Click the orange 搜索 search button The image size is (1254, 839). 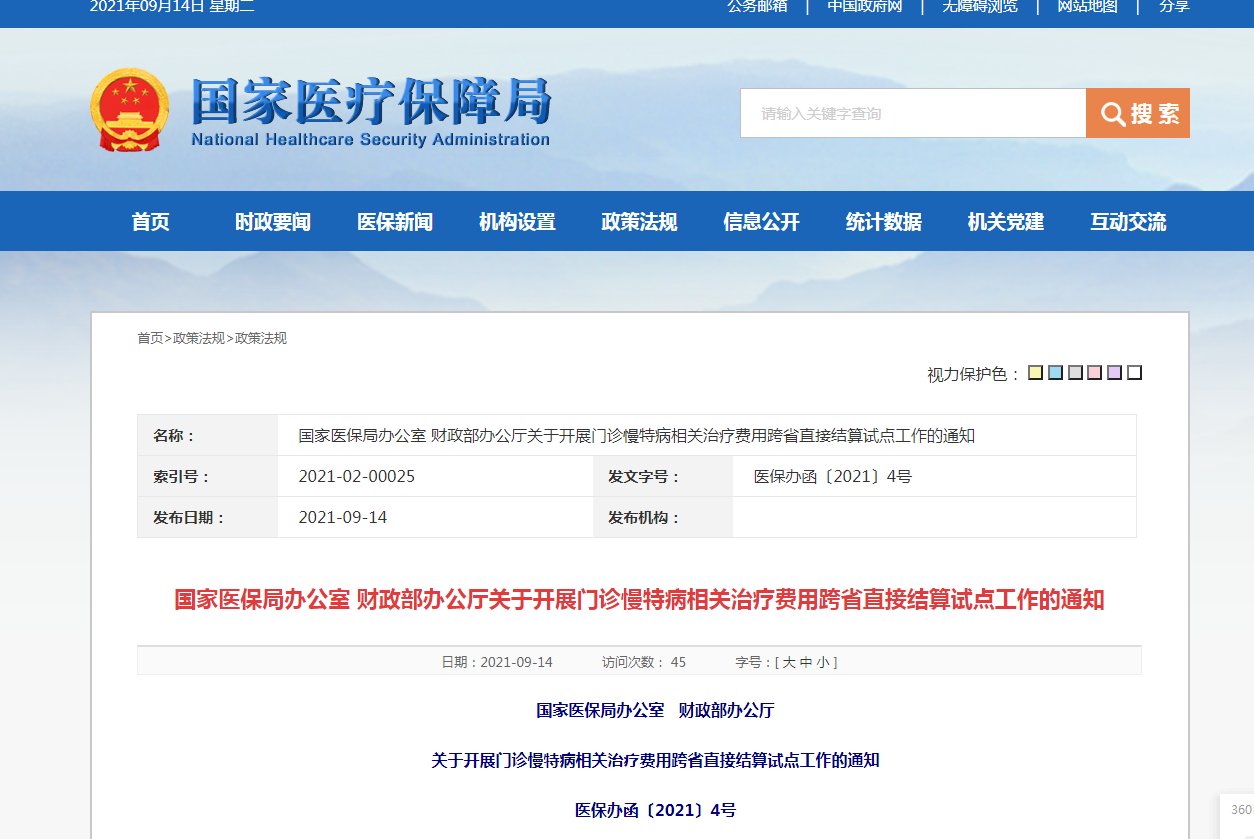(1138, 113)
